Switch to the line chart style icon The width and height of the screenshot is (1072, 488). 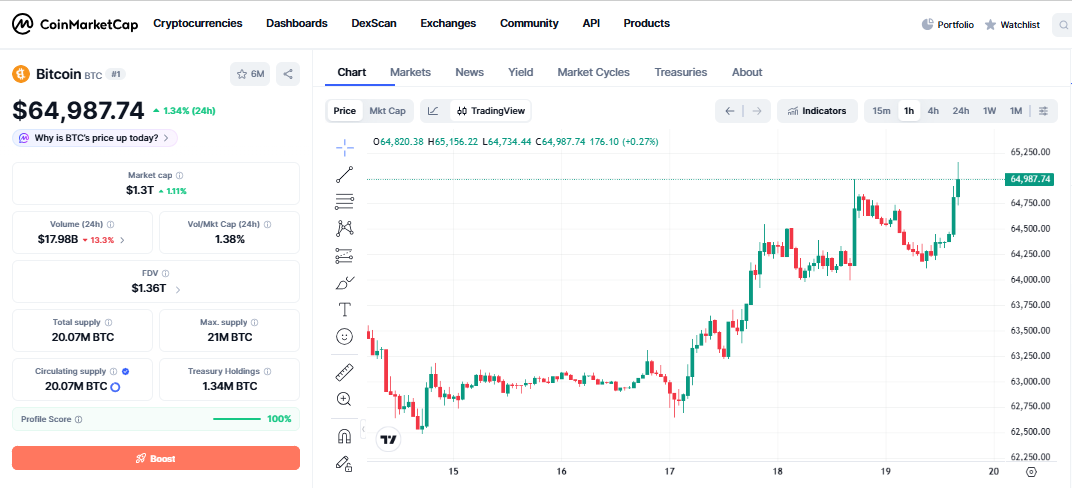[433, 111]
